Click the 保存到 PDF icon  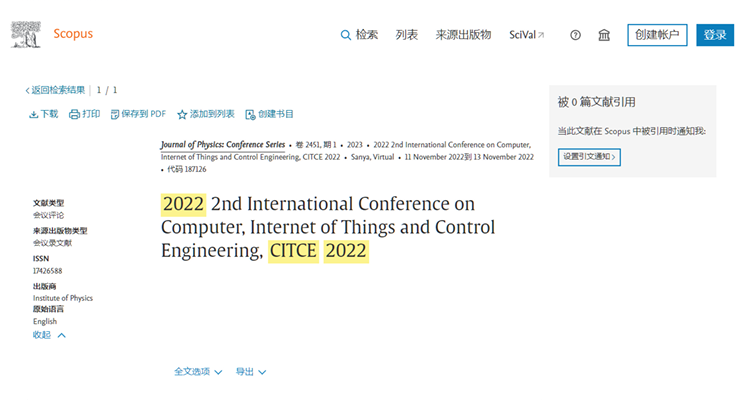point(115,114)
